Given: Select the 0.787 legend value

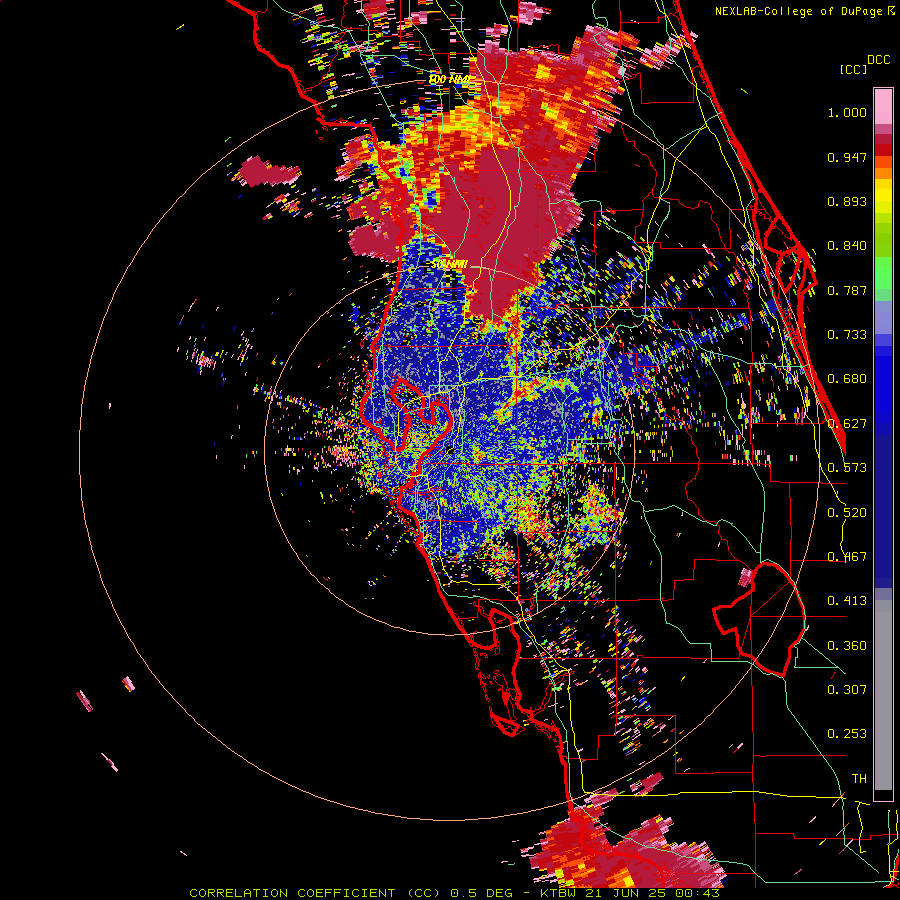Looking at the screenshot, I should pyautogui.click(x=847, y=290).
